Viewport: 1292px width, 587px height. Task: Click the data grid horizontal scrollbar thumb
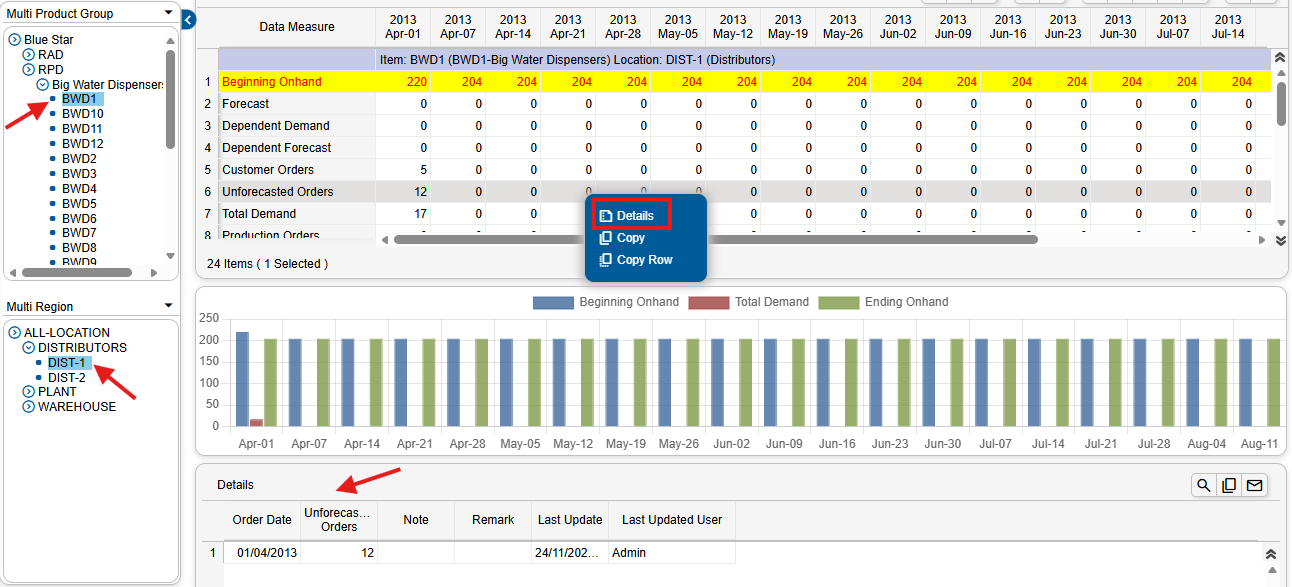coord(716,240)
